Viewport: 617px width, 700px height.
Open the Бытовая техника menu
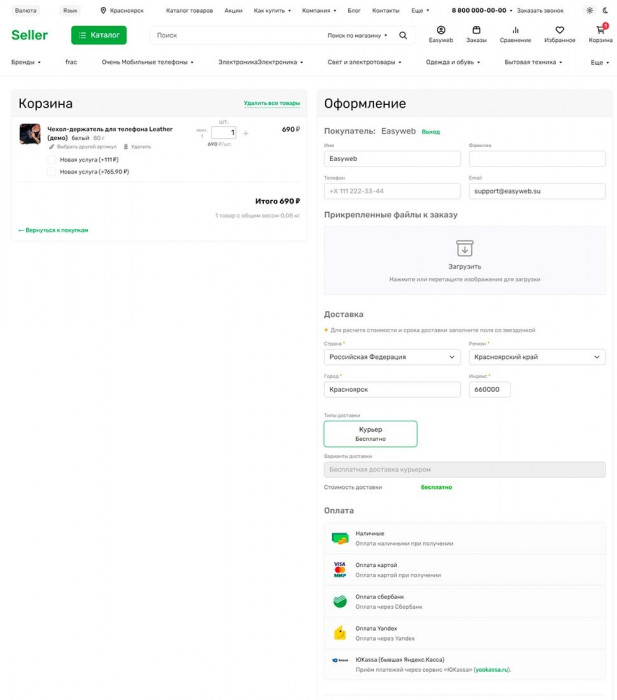[x=533, y=62]
